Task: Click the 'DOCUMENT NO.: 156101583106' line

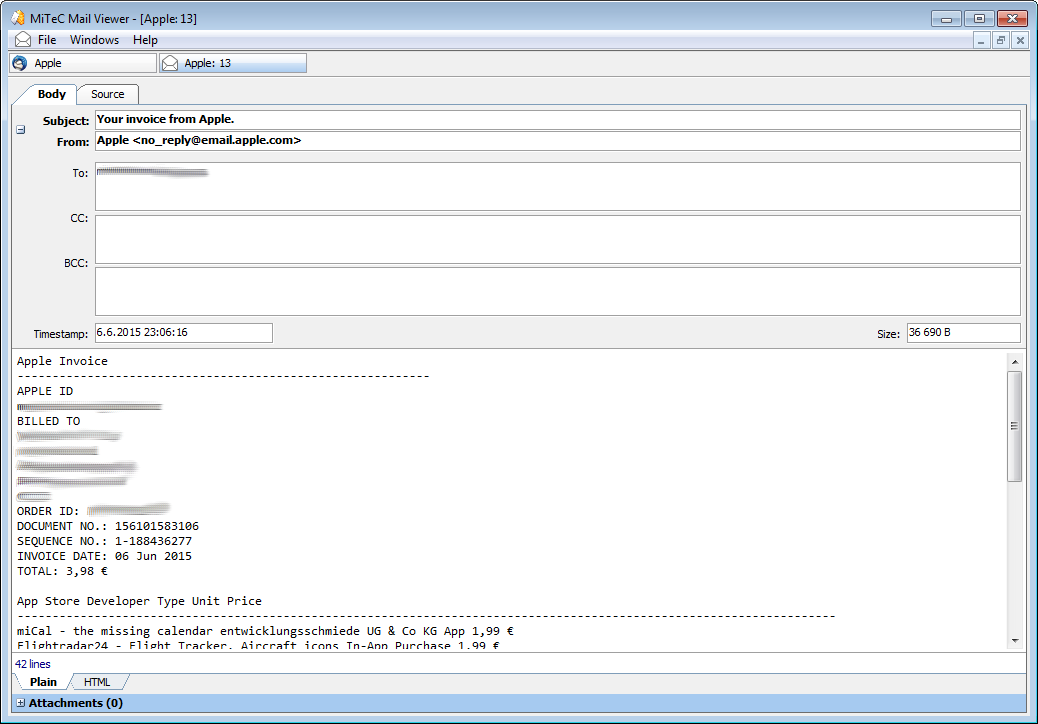Action: point(108,526)
